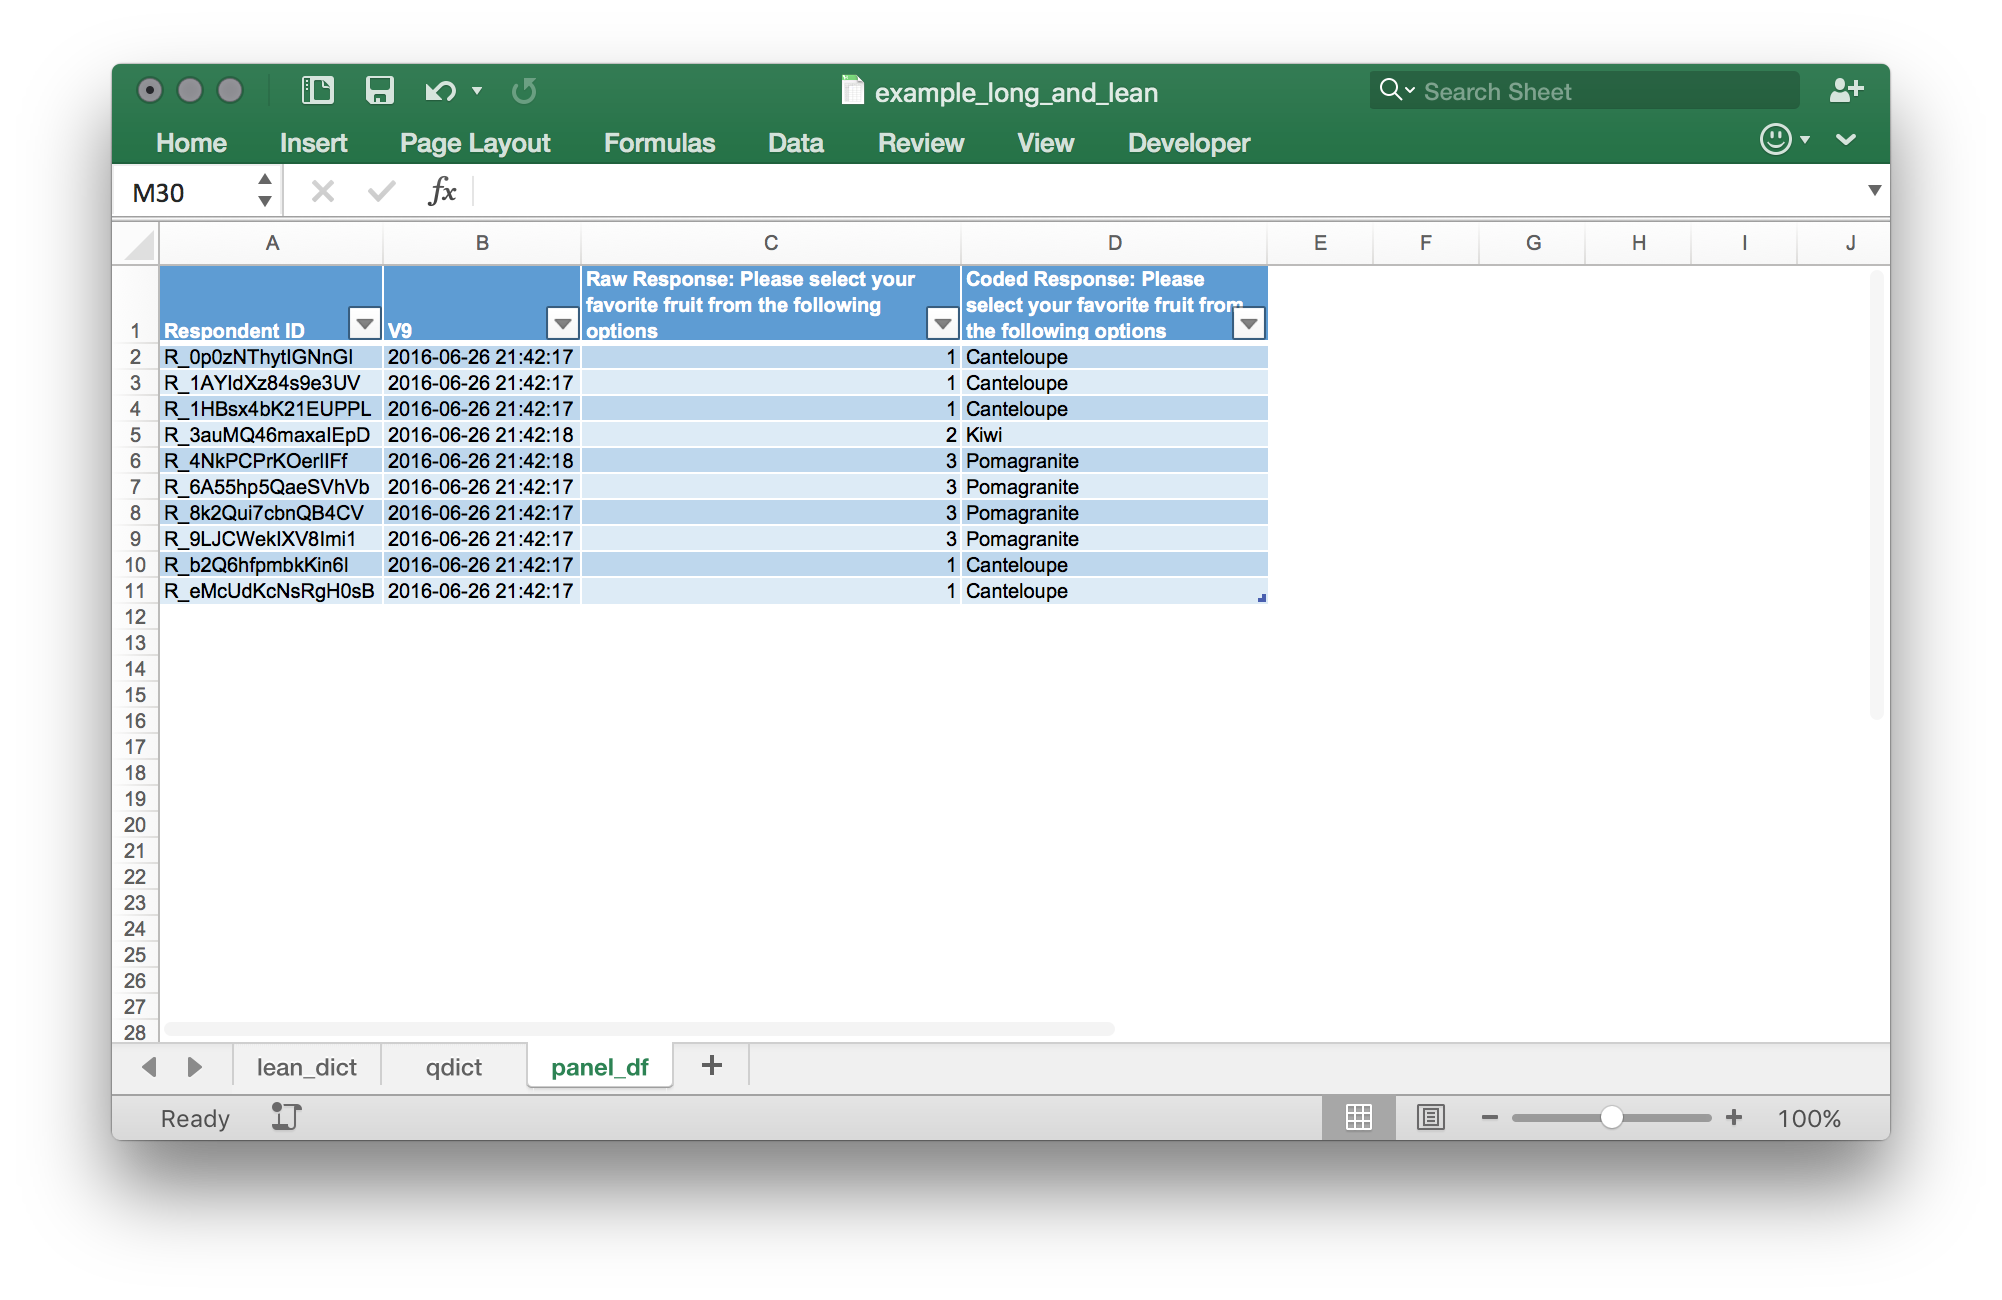Image resolution: width=2002 pixels, height=1300 pixels.
Task: Collapse the ribbon with the chevron icon
Action: (x=1845, y=140)
